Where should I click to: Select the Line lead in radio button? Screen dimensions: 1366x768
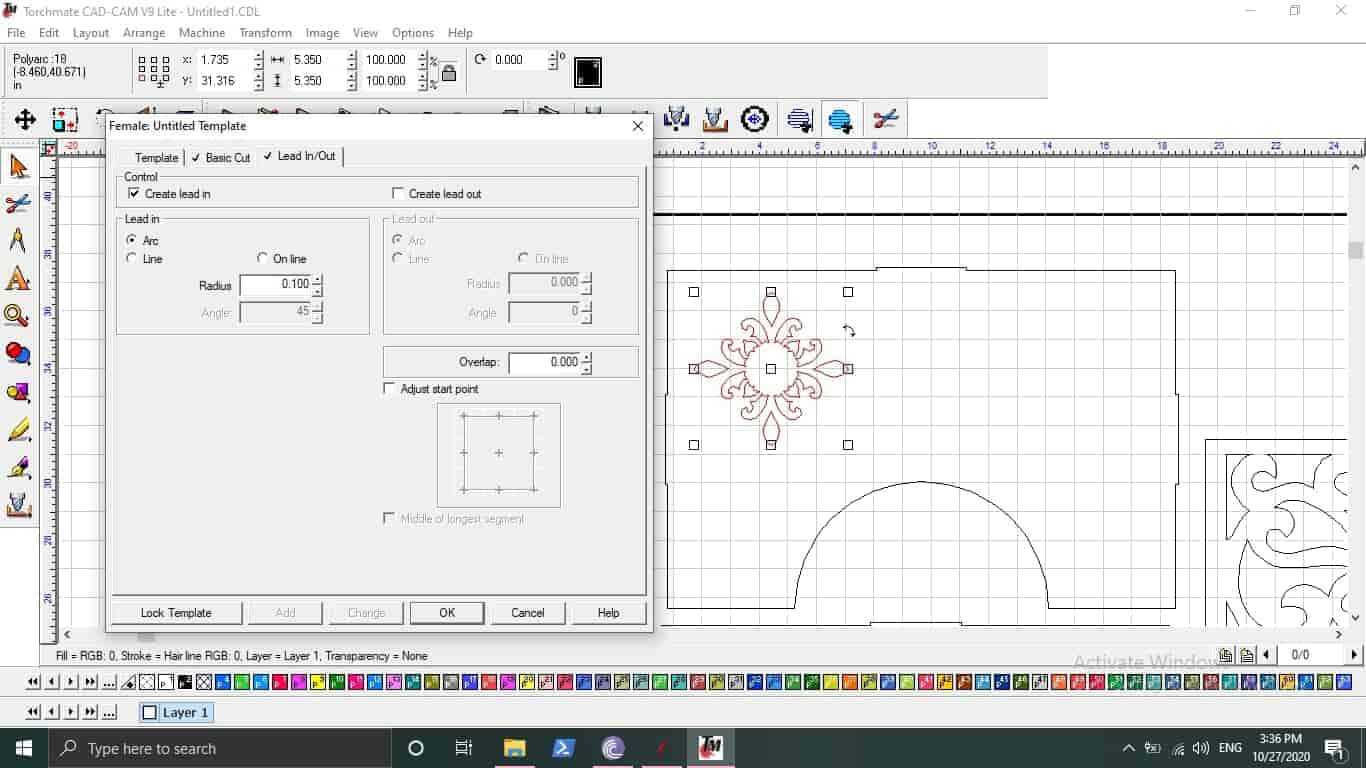pyautogui.click(x=132, y=259)
